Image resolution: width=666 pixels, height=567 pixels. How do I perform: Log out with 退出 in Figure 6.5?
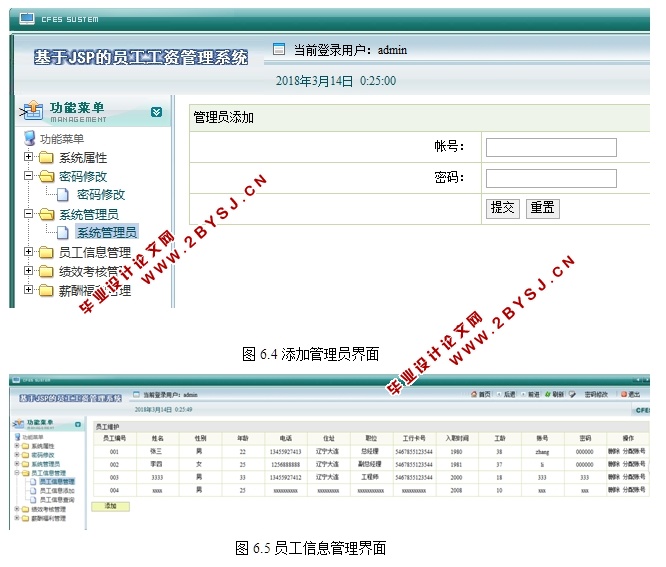coord(634,395)
